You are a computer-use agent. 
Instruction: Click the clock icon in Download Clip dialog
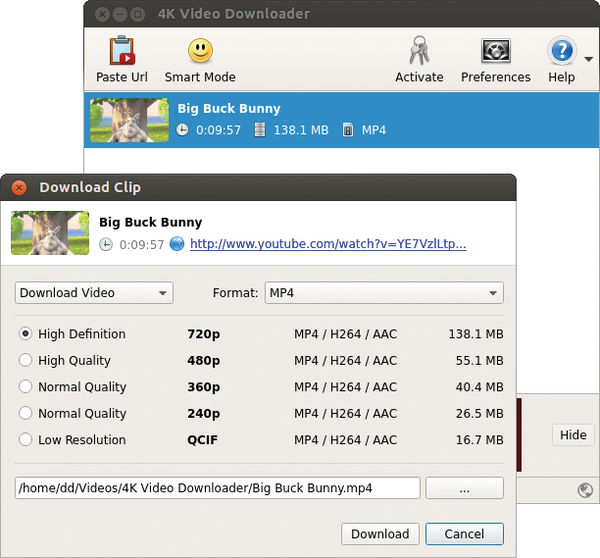[x=106, y=244]
